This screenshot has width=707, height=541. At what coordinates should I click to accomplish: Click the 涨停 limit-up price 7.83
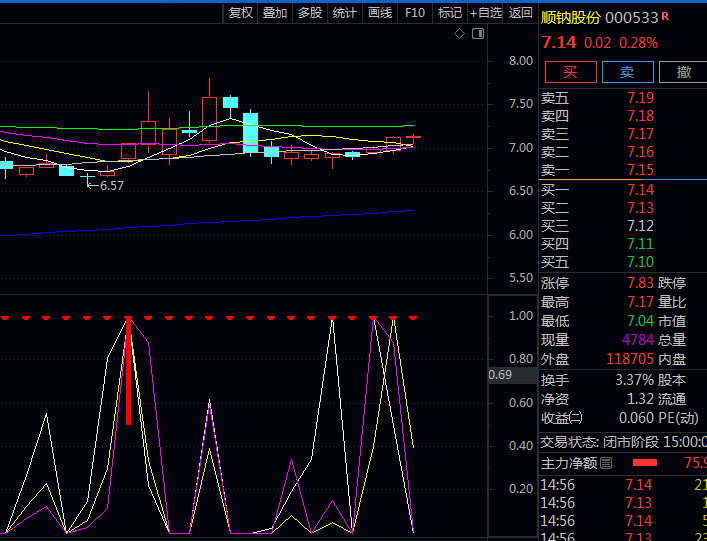pyautogui.click(x=641, y=283)
